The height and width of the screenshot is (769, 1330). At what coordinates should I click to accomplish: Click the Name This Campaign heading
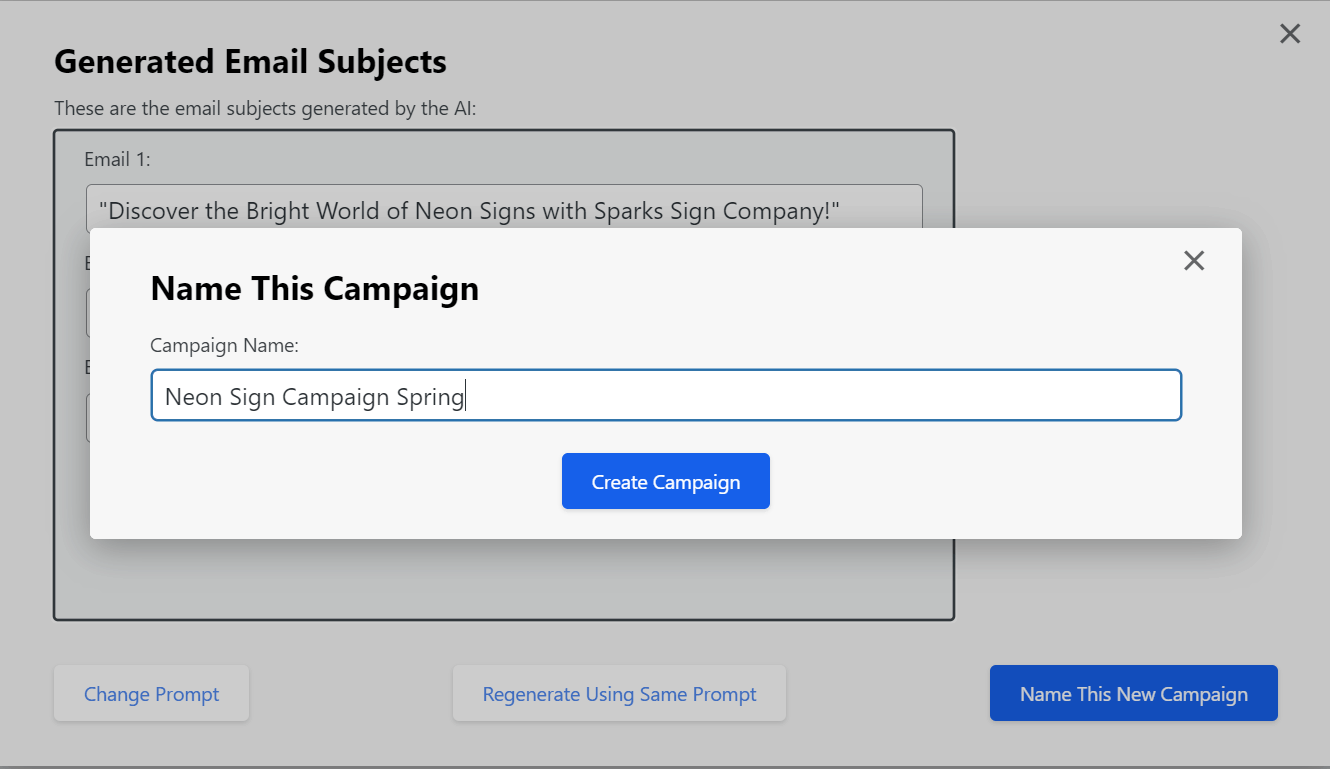pyautogui.click(x=314, y=289)
